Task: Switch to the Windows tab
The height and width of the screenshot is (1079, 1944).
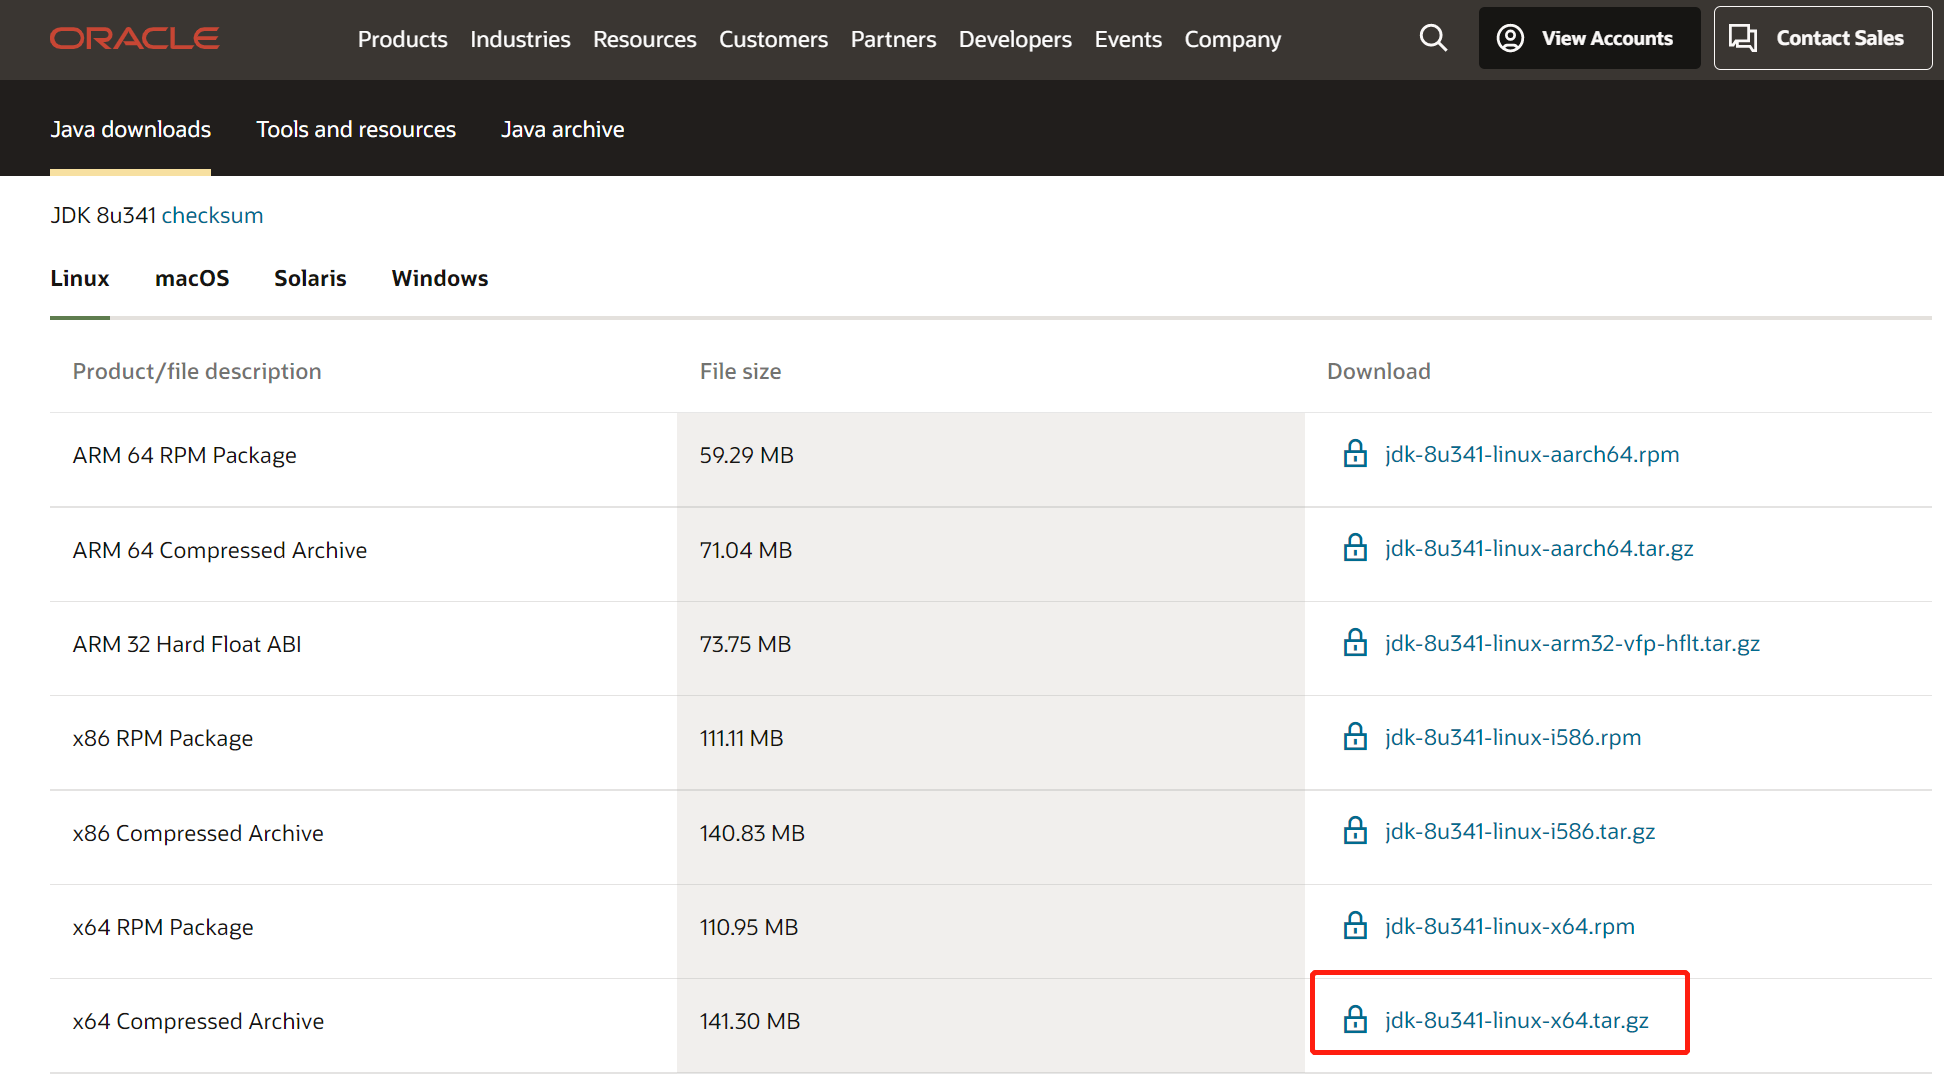Action: [x=439, y=278]
